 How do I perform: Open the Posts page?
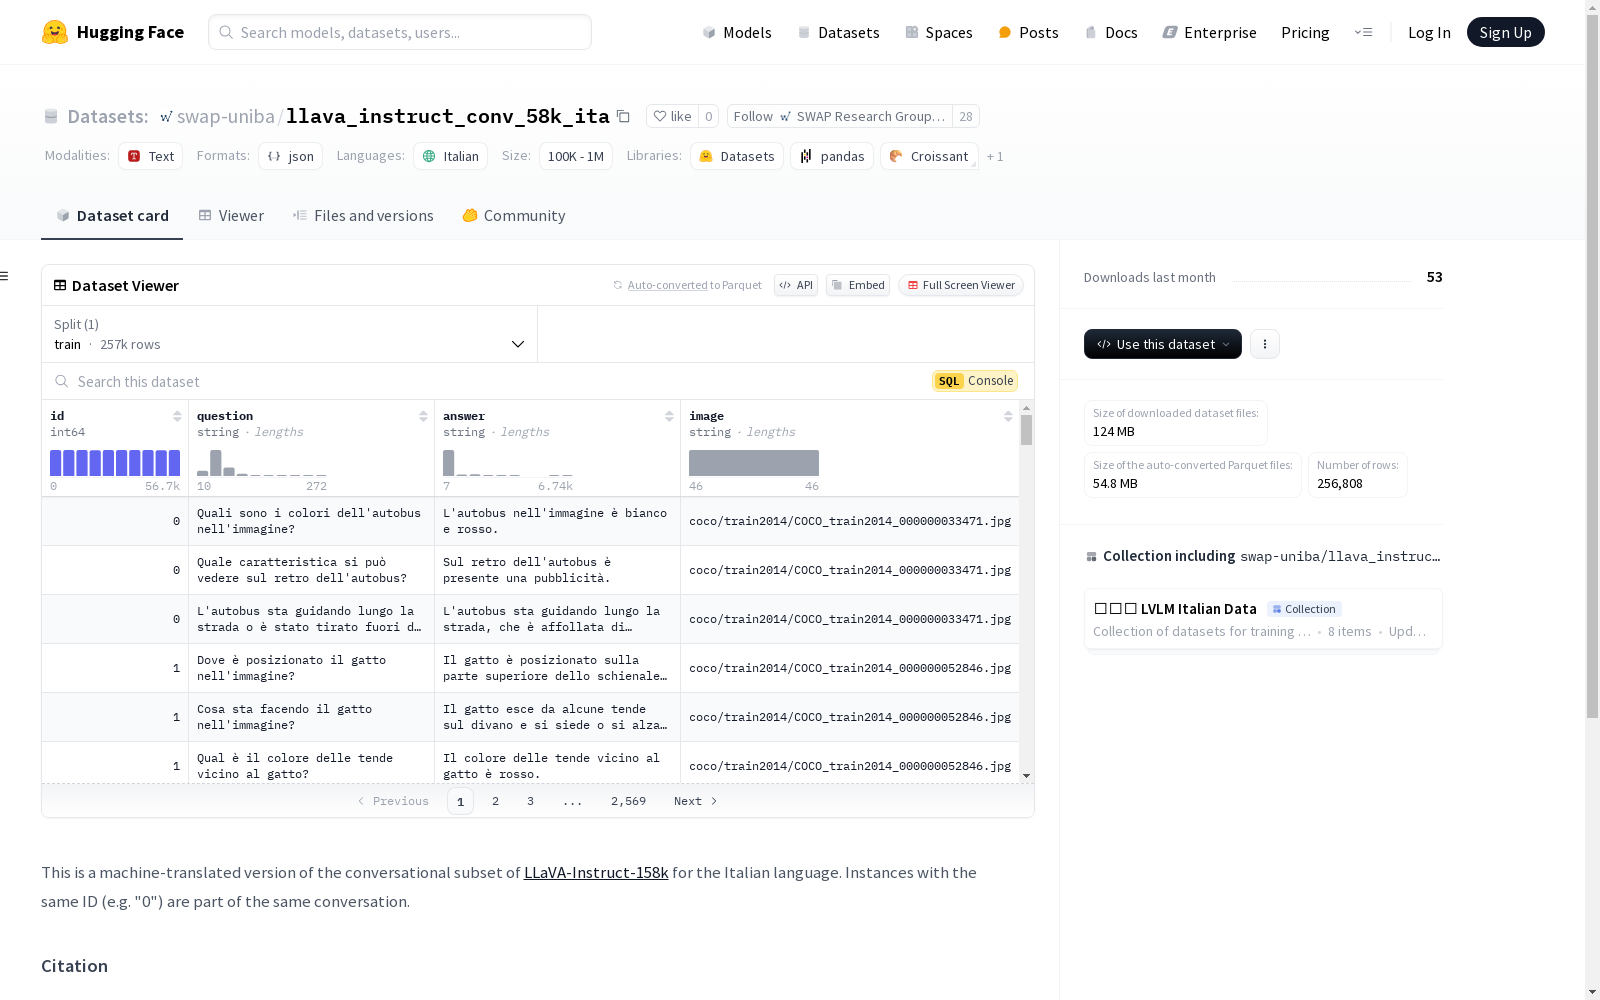1029,32
